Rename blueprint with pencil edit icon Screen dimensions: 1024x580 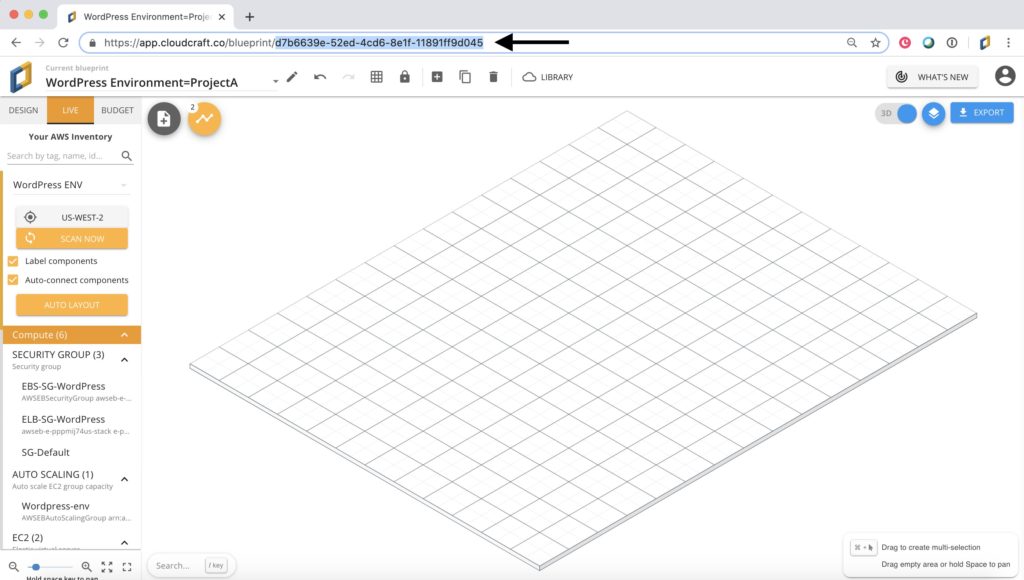click(292, 77)
